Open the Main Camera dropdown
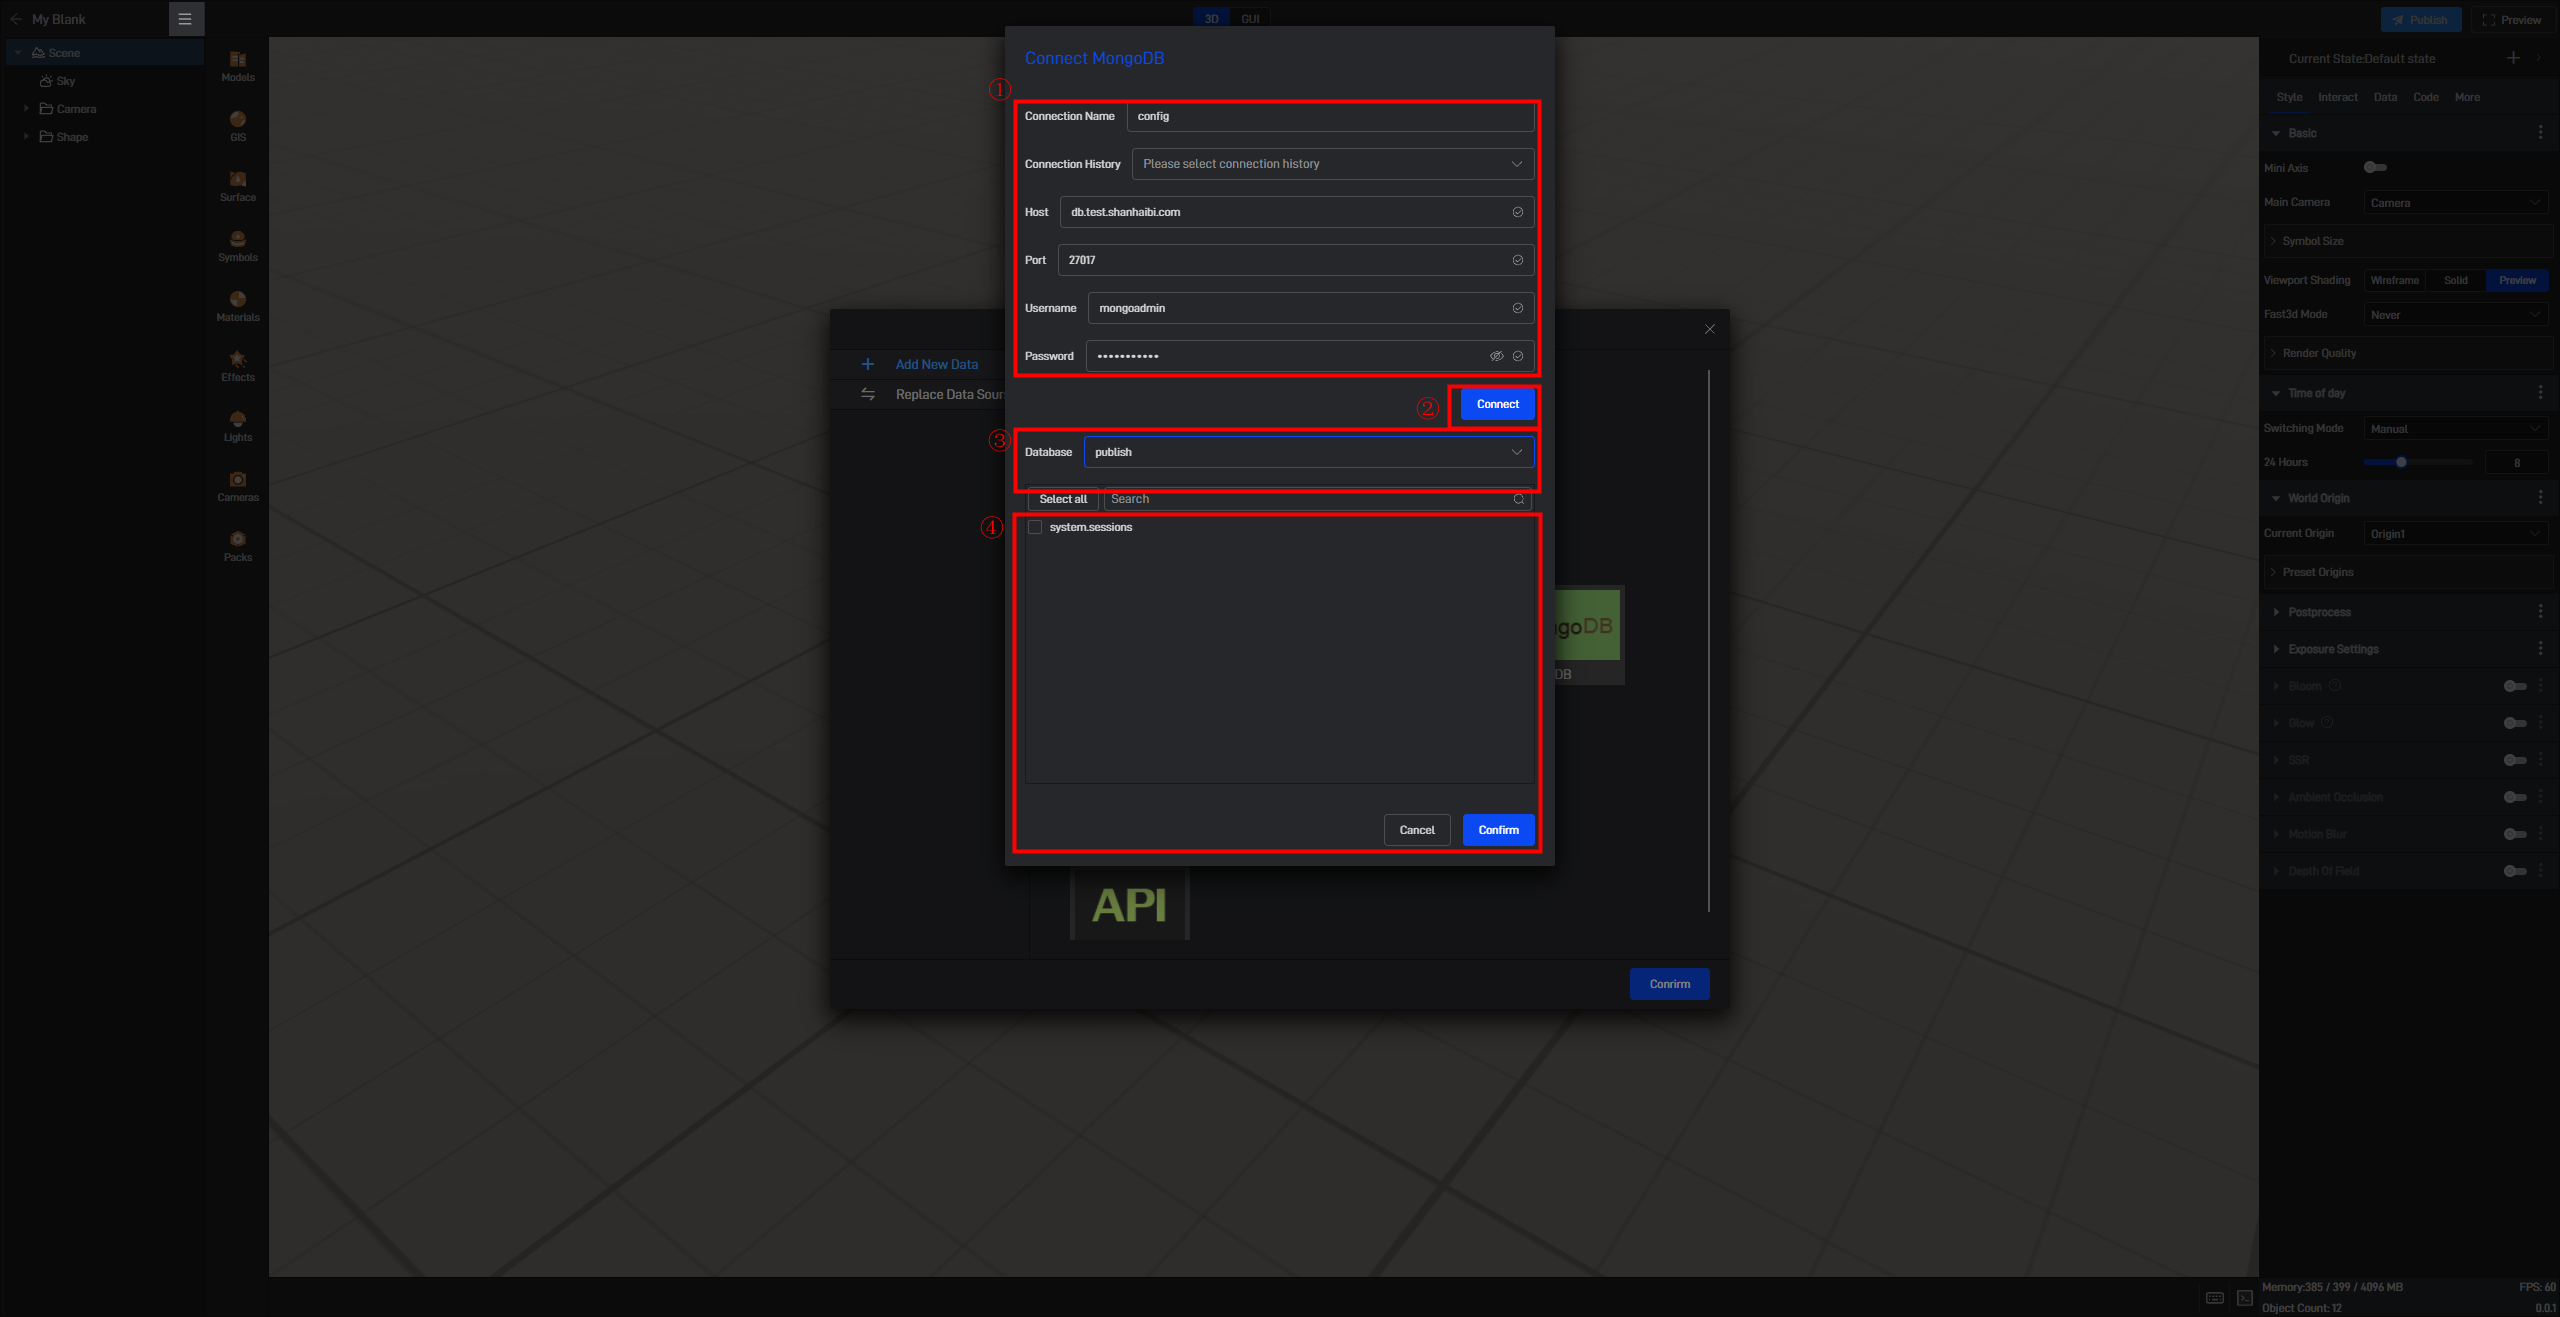Screen dimensions: 2560x1317 pyautogui.click(x=2456, y=203)
